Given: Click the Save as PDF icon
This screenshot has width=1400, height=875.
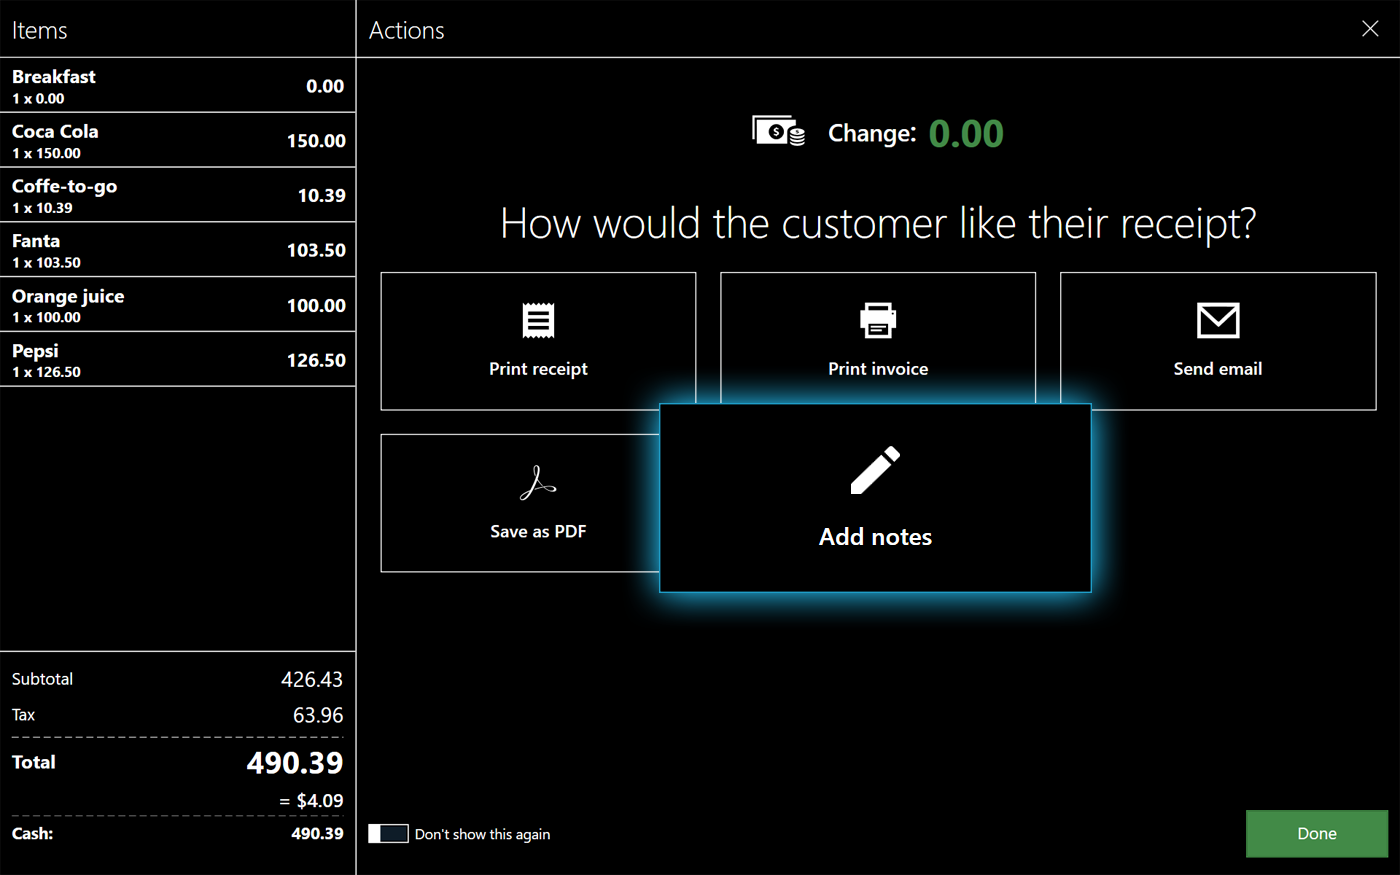Looking at the screenshot, I should (538, 484).
